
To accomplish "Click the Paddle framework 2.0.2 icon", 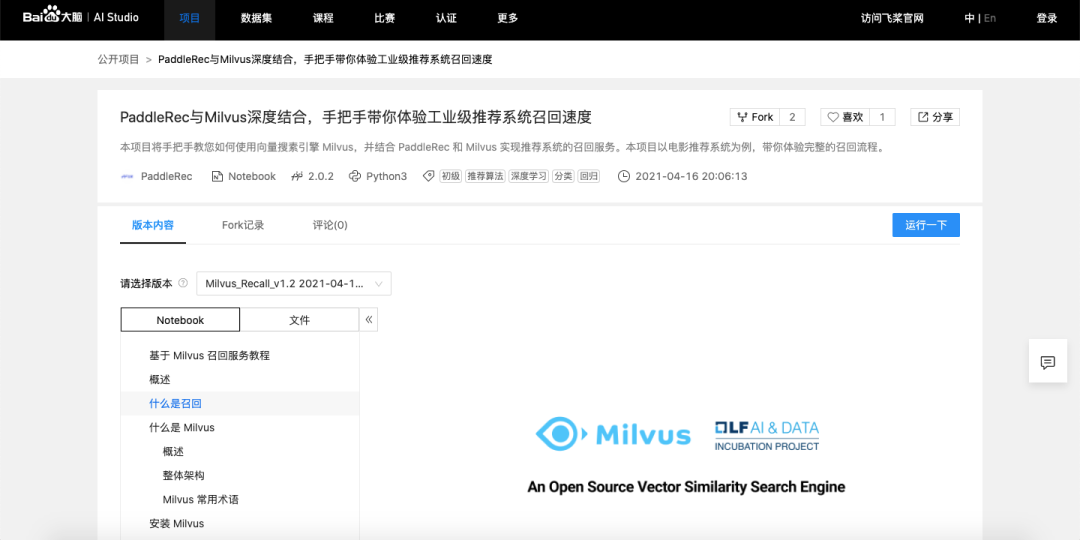I will 297,176.
